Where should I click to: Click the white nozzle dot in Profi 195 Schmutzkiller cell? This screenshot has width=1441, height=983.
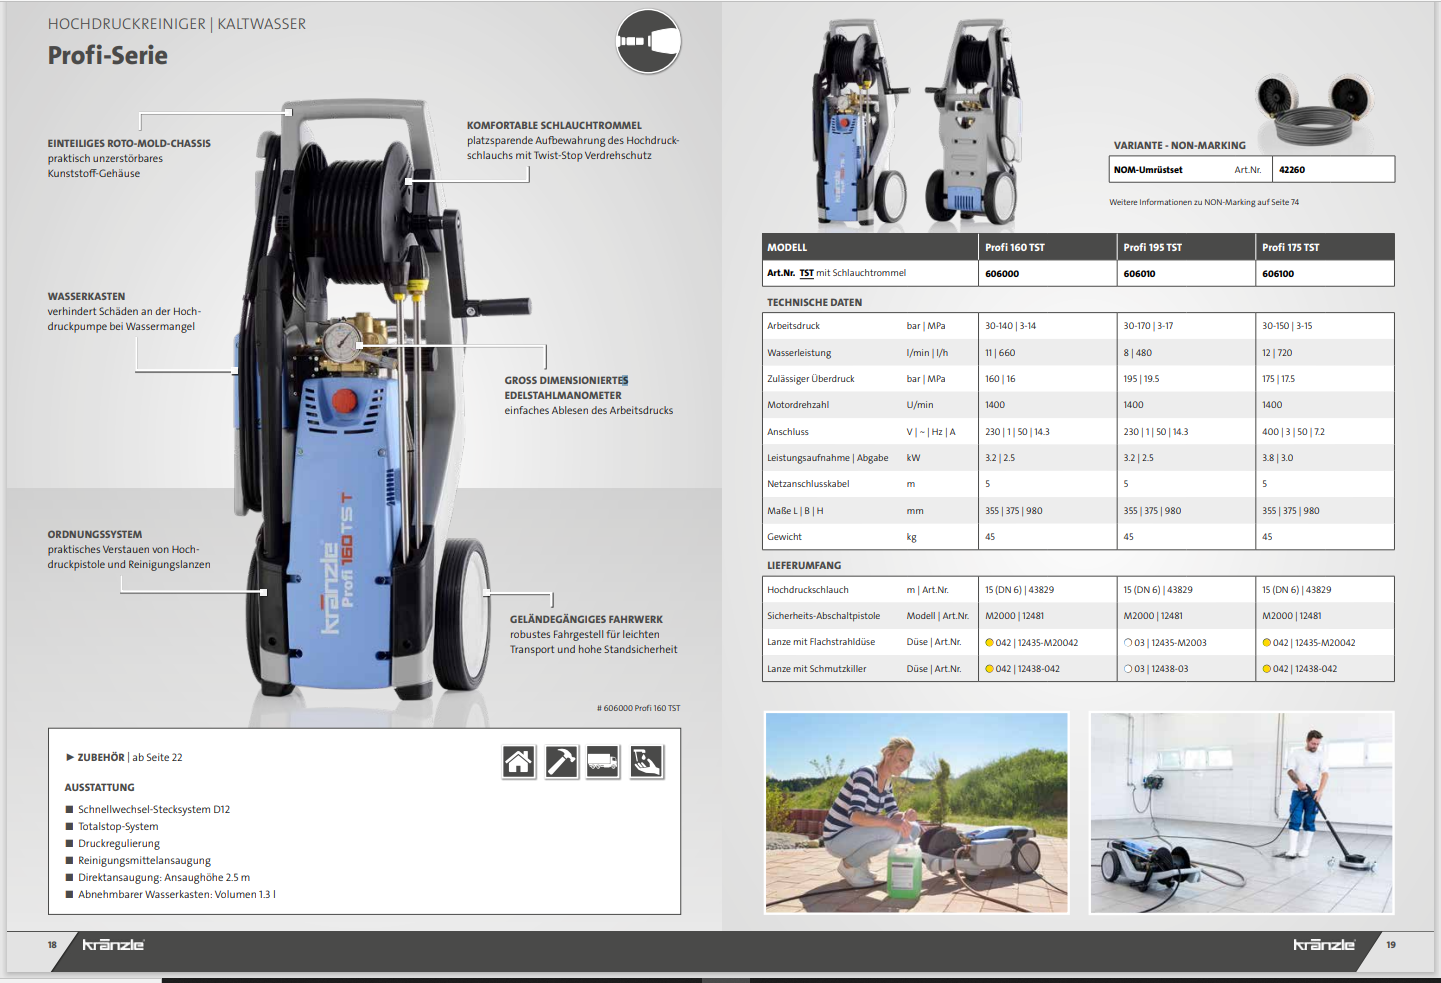point(1128,669)
